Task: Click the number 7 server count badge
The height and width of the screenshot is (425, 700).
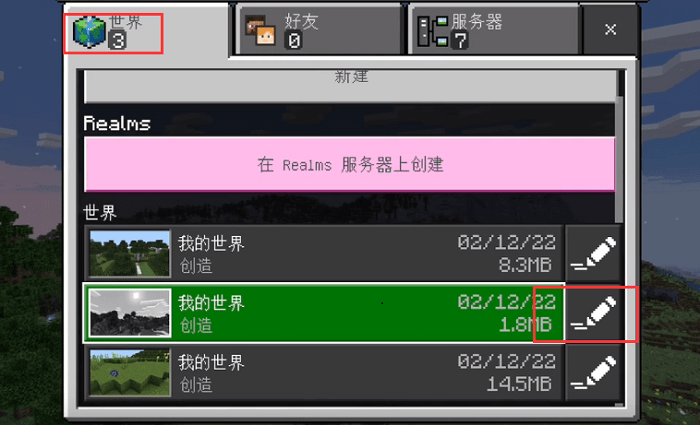Action: 460,41
